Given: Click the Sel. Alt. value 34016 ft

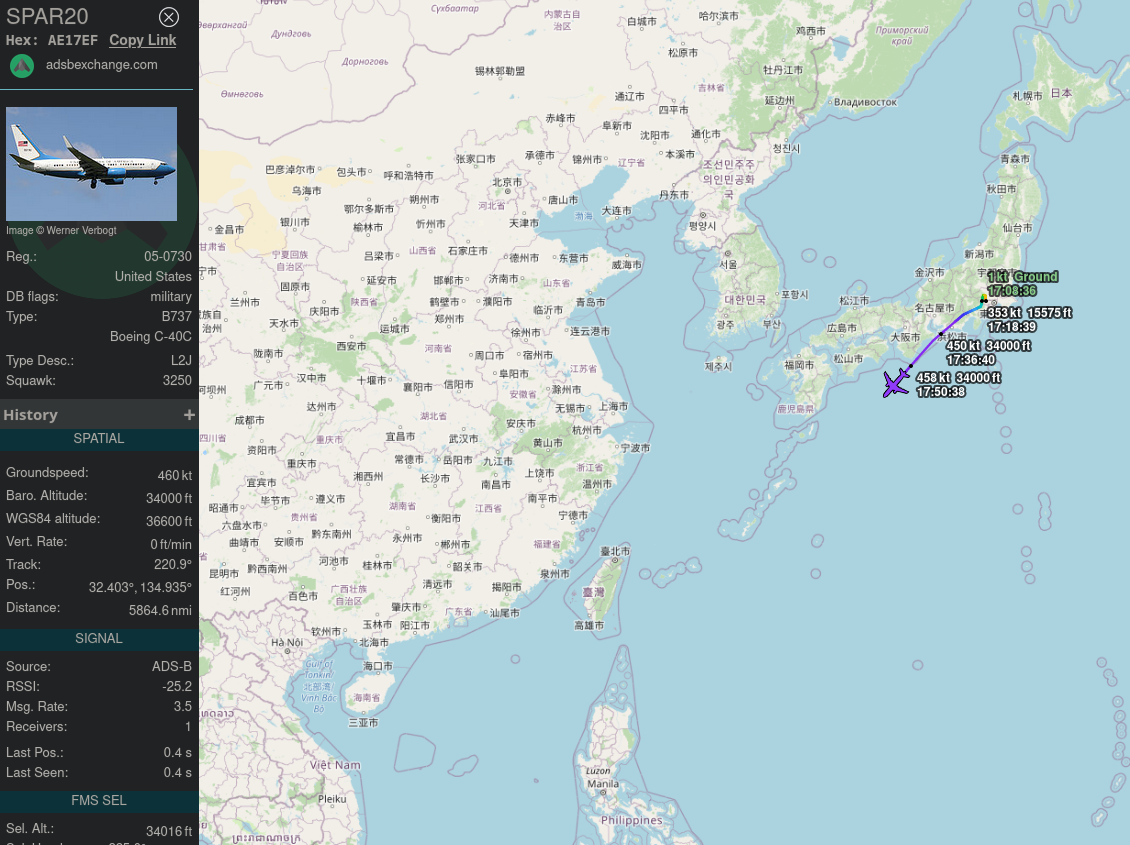Looking at the screenshot, I should 169,832.
